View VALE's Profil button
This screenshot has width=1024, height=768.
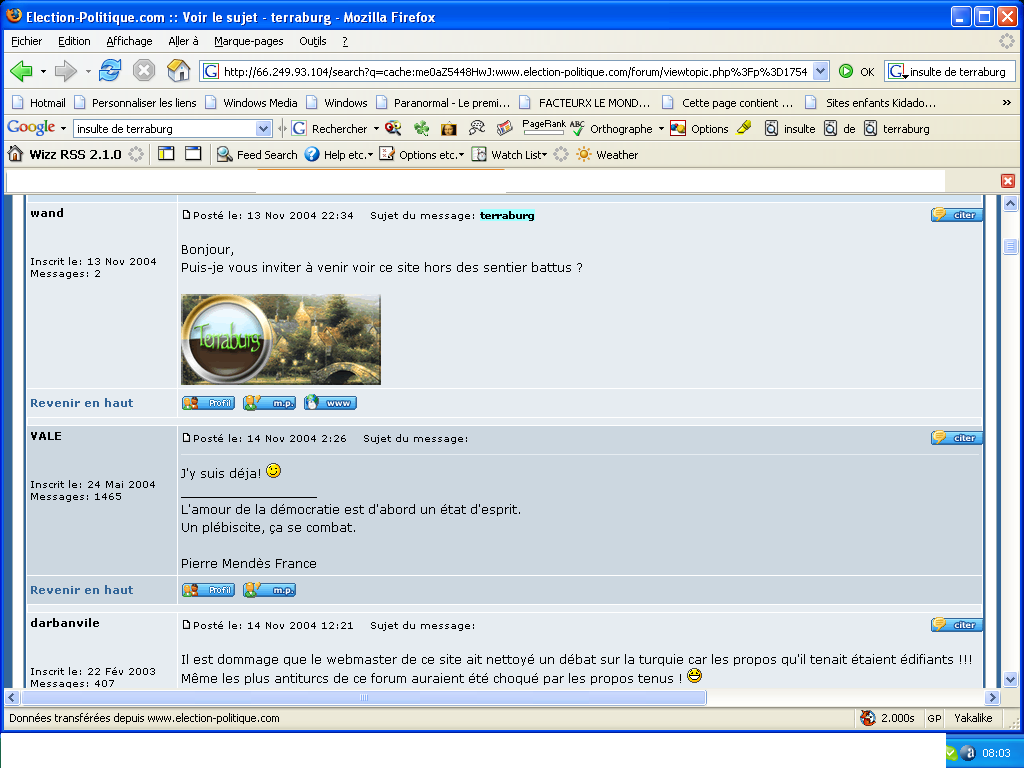click(x=208, y=590)
